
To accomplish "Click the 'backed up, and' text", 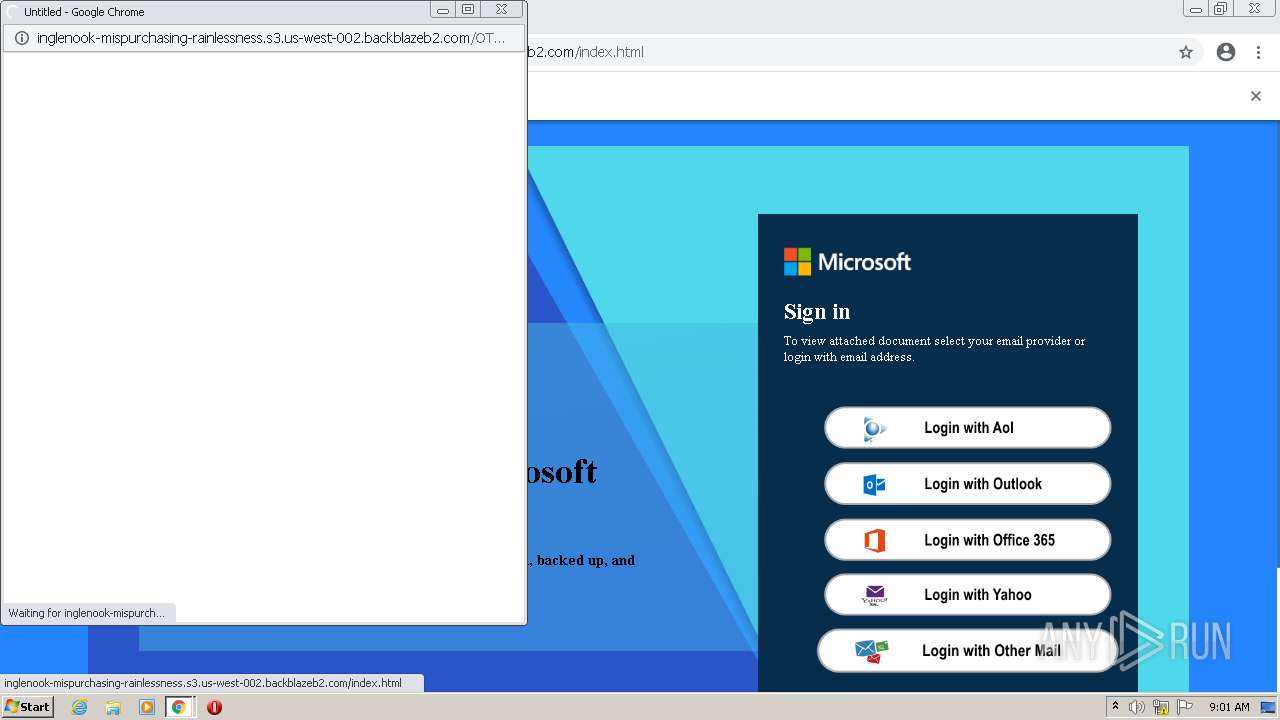I will 586,560.
